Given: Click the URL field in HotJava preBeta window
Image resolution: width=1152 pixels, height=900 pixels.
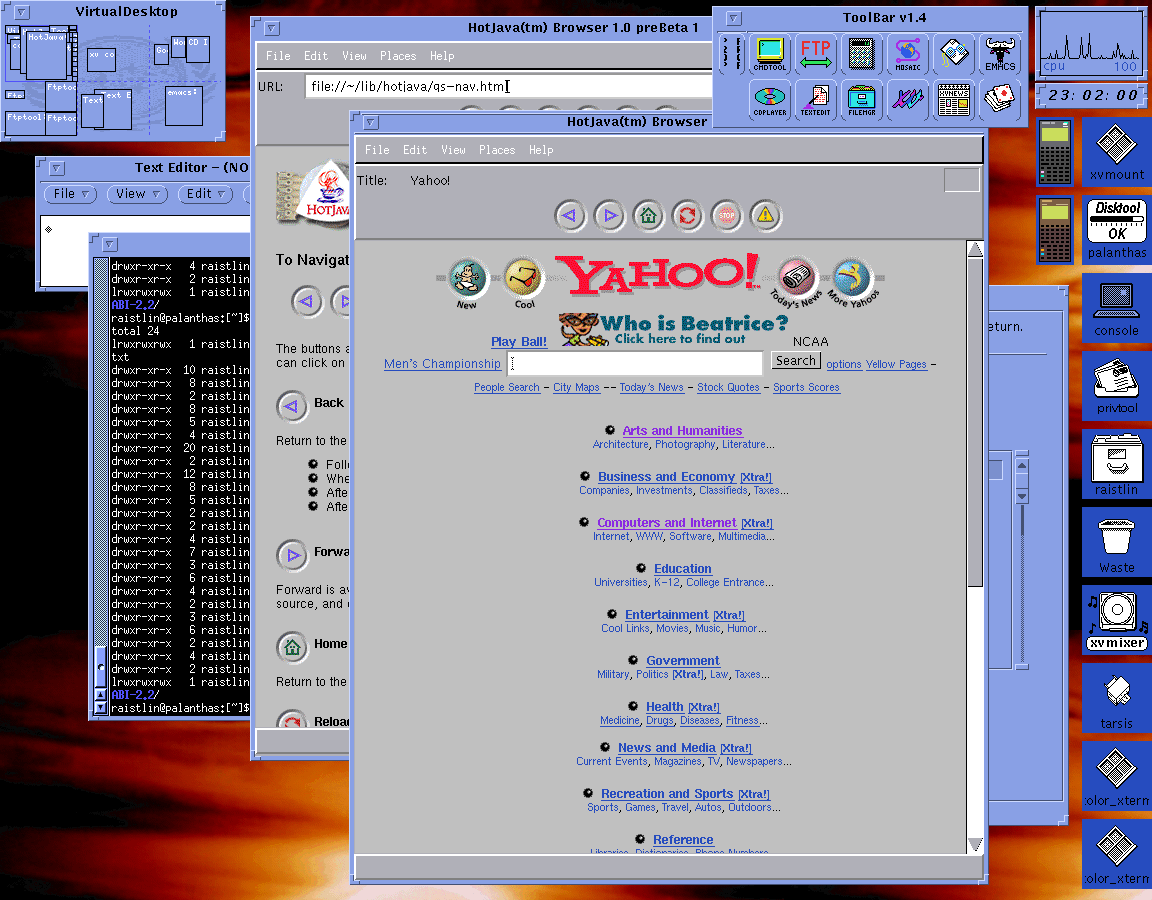Looking at the screenshot, I should (508, 87).
